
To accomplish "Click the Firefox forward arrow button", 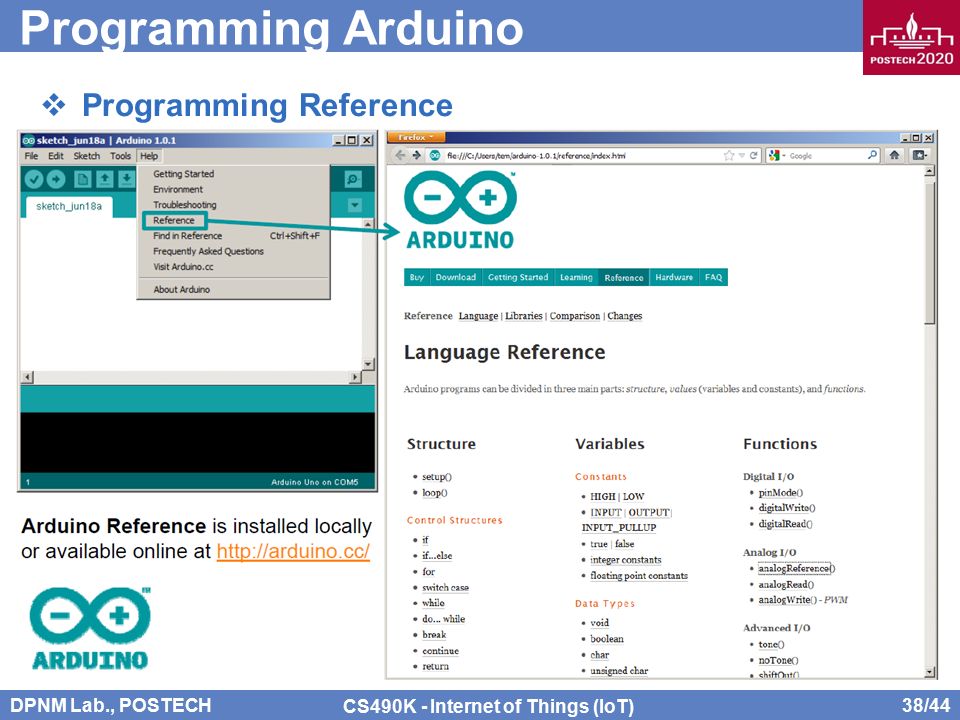I will click(x=416, y=156).
